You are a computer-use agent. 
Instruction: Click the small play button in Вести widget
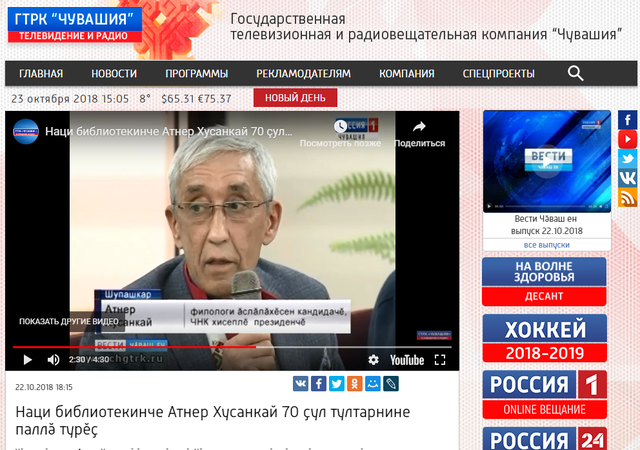pyautogui.click(x=489, y=207)
